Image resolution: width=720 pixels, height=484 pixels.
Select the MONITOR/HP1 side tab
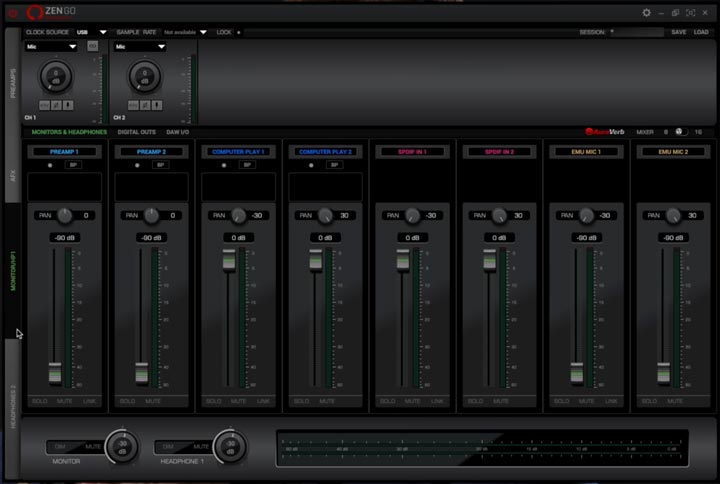pyautogui.click(x=13, y=271)
